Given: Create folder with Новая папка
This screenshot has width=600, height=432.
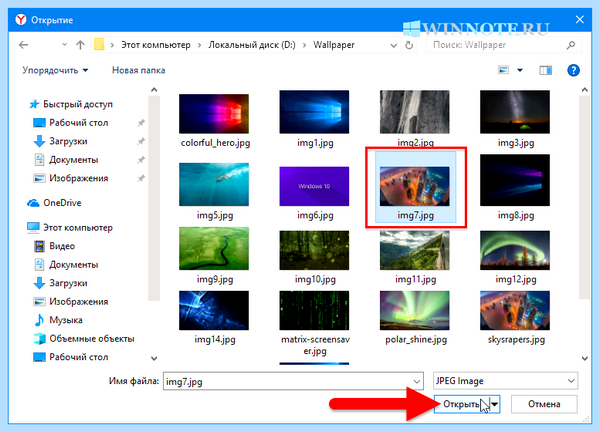Looking at the screenshot, I should pyautogui.click(x=139, y=70).
